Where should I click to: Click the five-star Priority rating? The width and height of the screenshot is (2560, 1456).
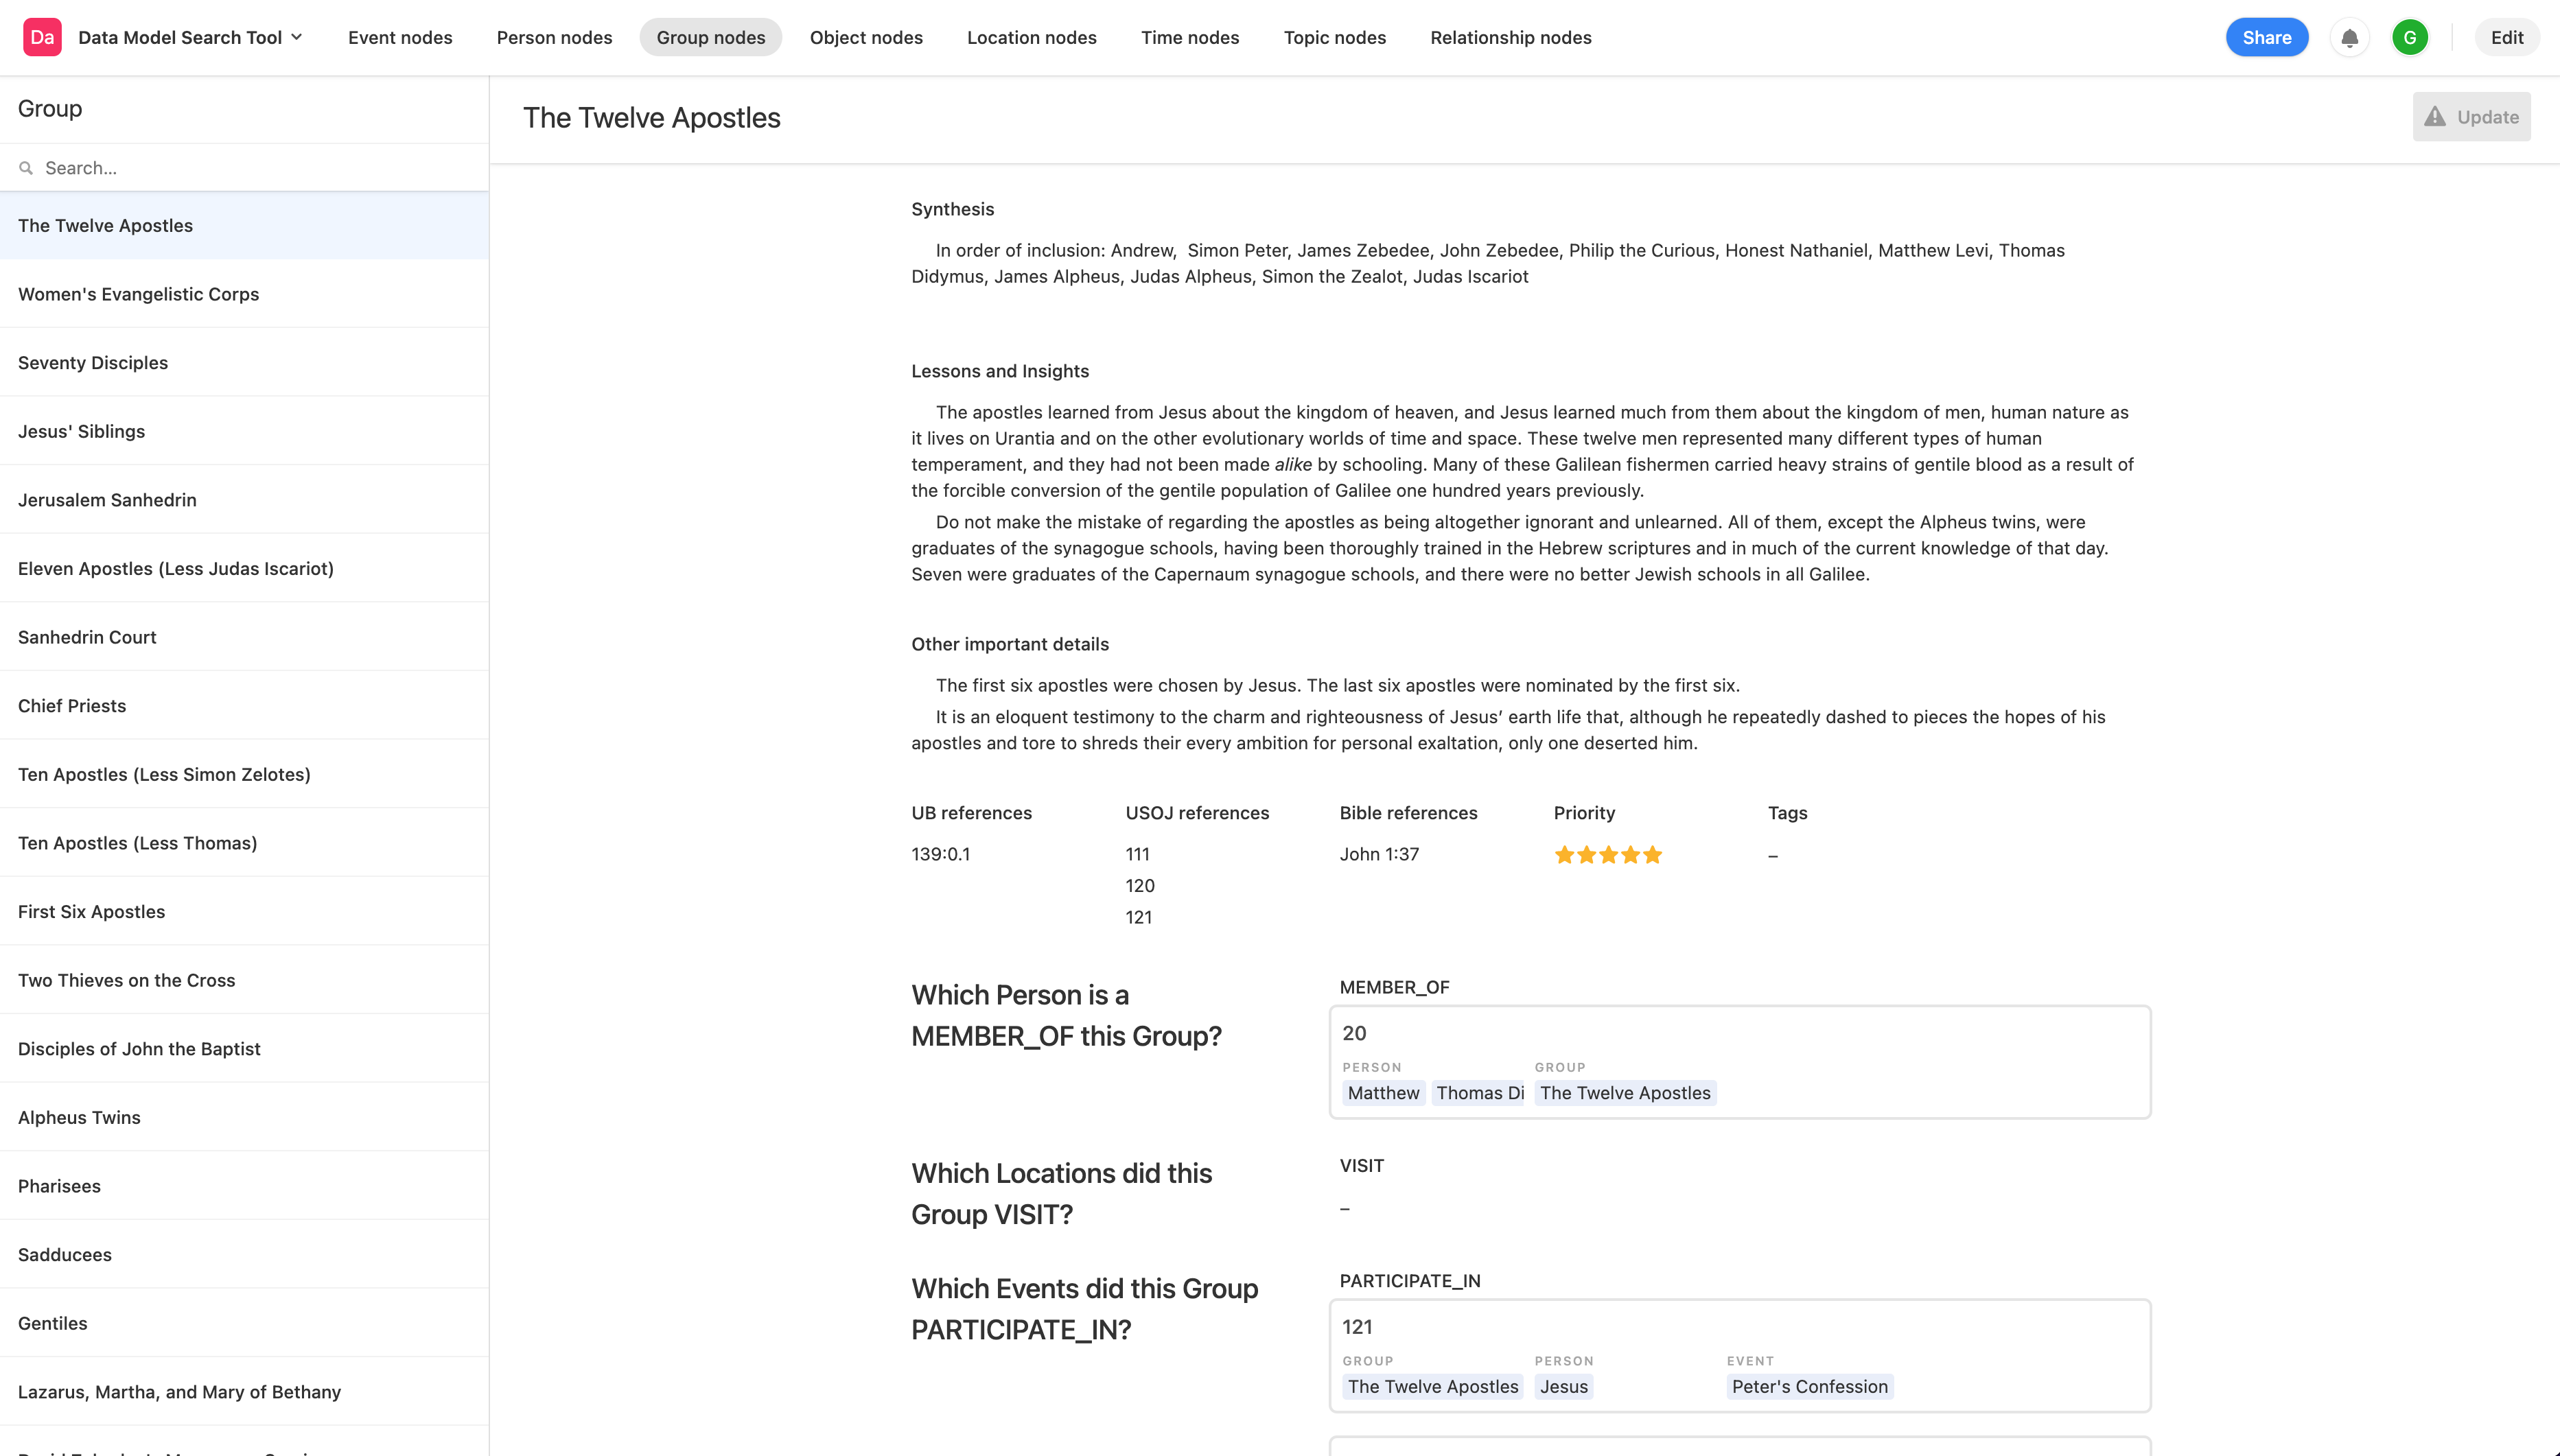(x=1608, y=855)
